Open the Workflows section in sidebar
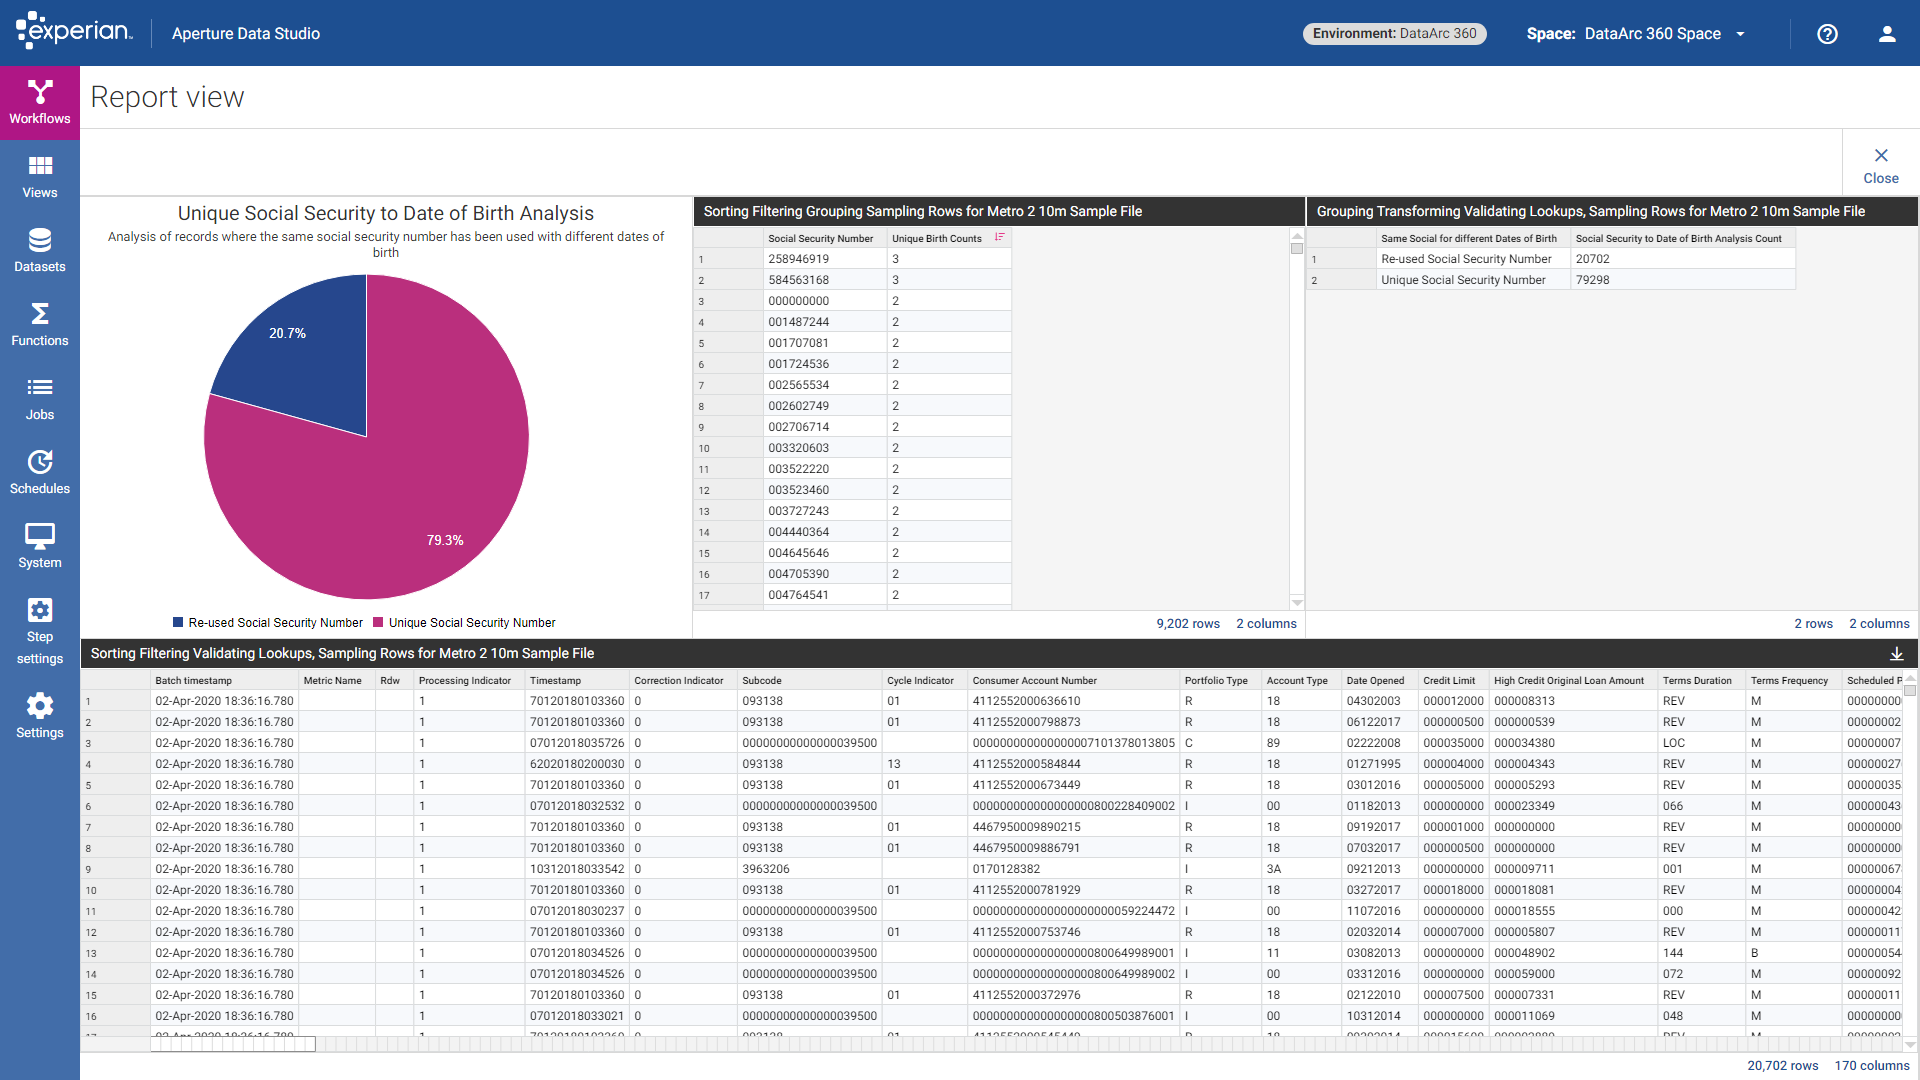Image resolution: width=1920 pixels, height=1080 pixels. [x=40, y=102]
